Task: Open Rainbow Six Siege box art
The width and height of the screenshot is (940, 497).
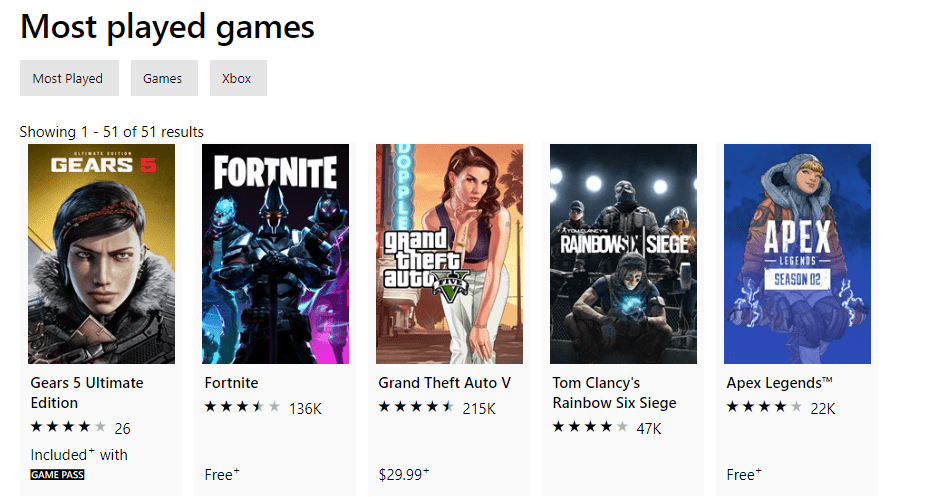Action: pyautogui.click(x=623, y=253)
